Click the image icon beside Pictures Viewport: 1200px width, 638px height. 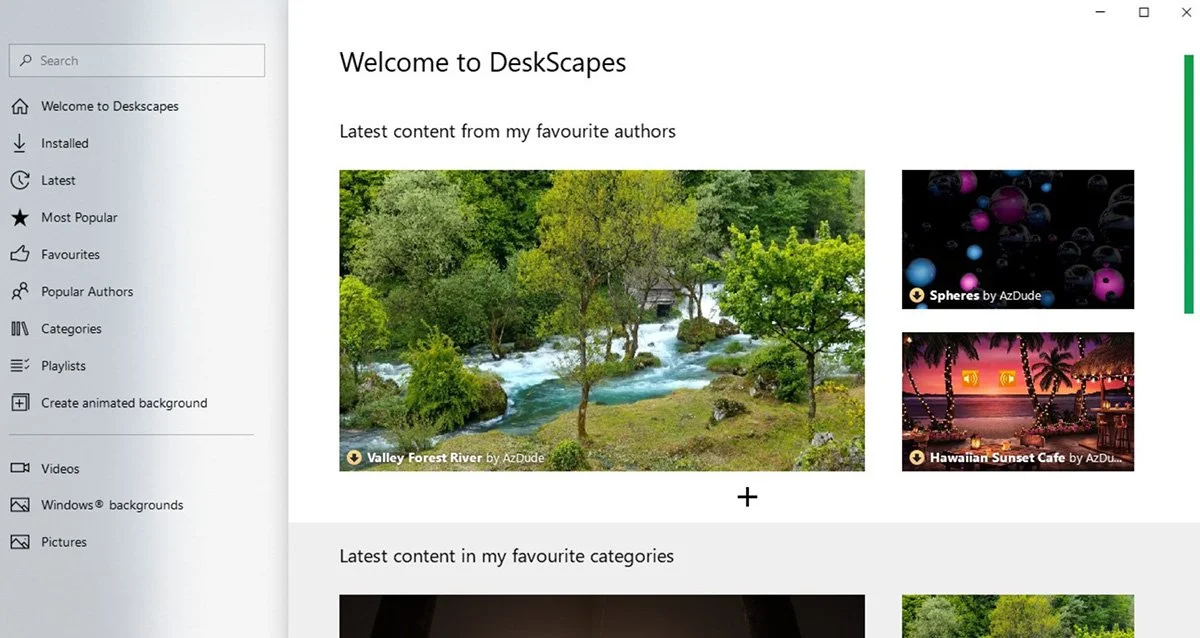(20, 542)
